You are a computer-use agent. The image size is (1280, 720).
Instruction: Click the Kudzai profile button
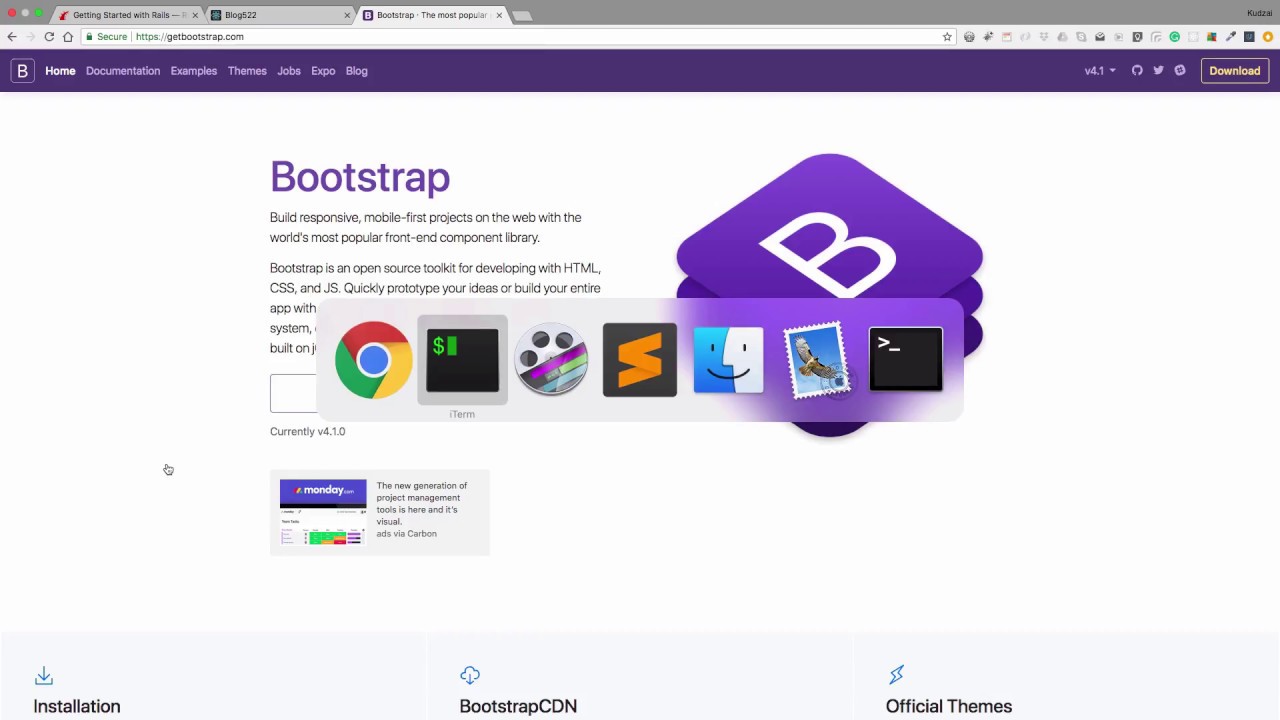tap(1259, 13)
